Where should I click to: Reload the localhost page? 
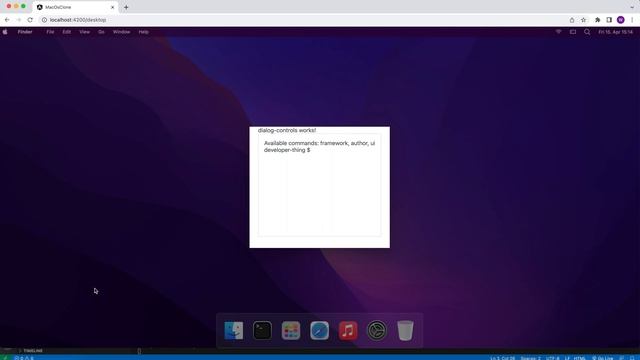pyautogui.click(x=30, y=20)
